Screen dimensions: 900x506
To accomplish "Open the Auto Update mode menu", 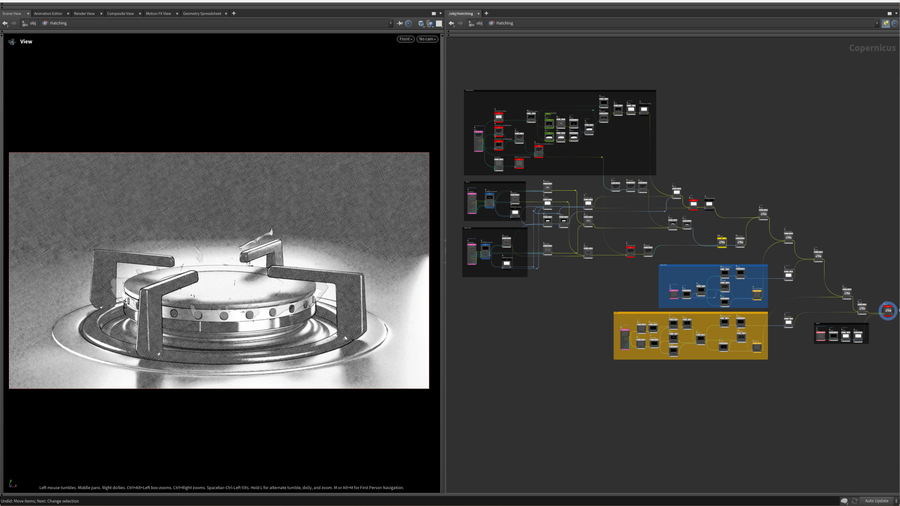I will [x=877, y=500].
